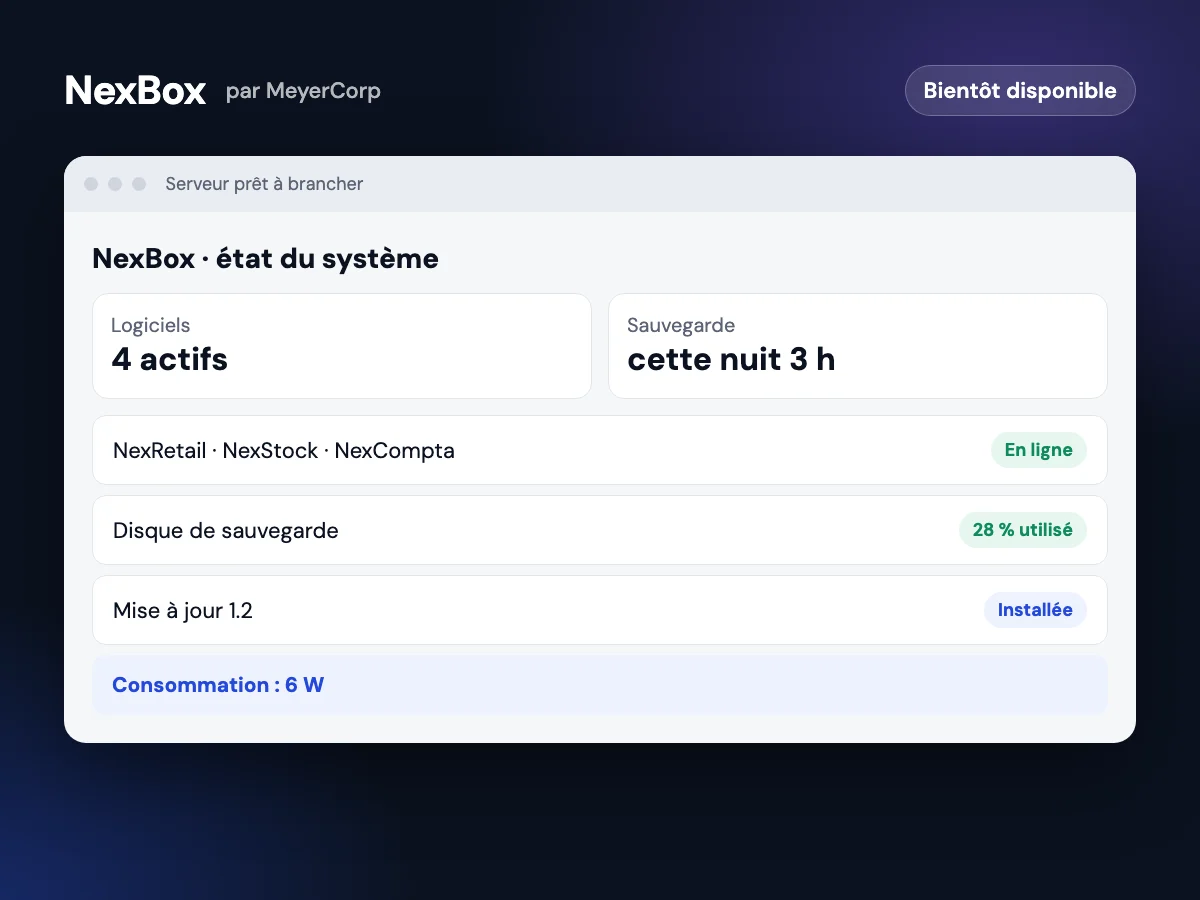This screenshot has height=900, width=1200.
Task: Click the "Consommation : 6 W" banner
Action: pyautogui.click(x=600, y=685)
